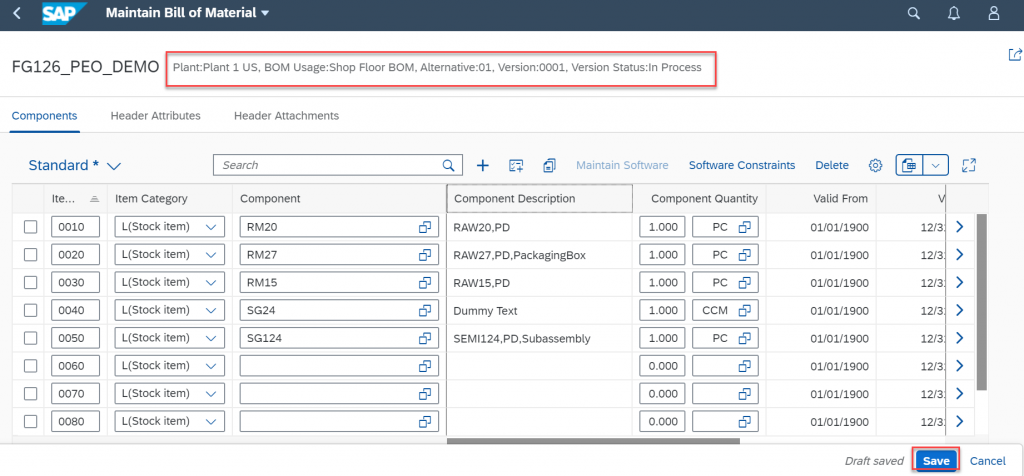Open search with the header magnifier icon
The height and width of the screenshot is (476, 1024).
914,13
